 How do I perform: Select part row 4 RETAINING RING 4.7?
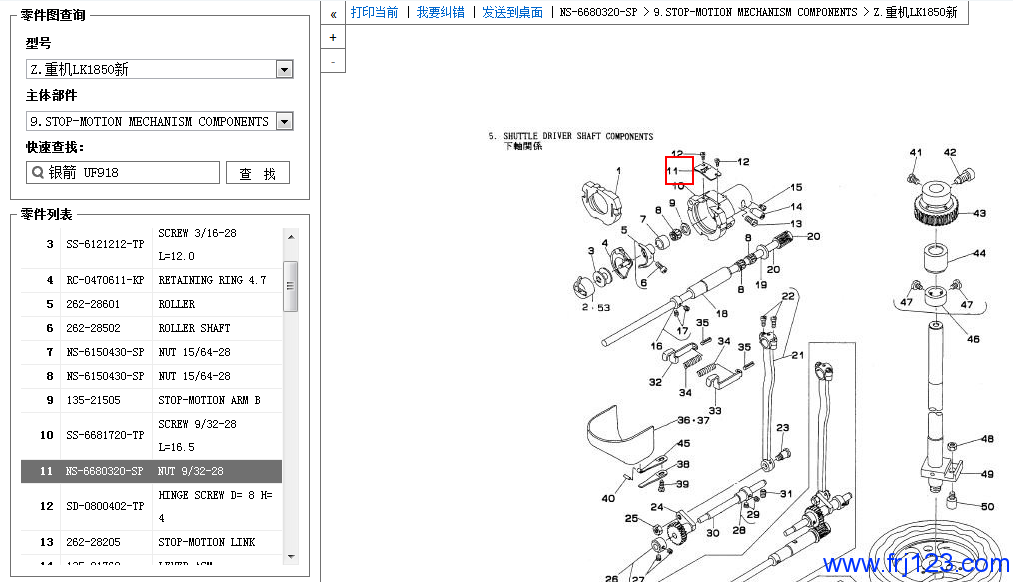coord(150,280)
